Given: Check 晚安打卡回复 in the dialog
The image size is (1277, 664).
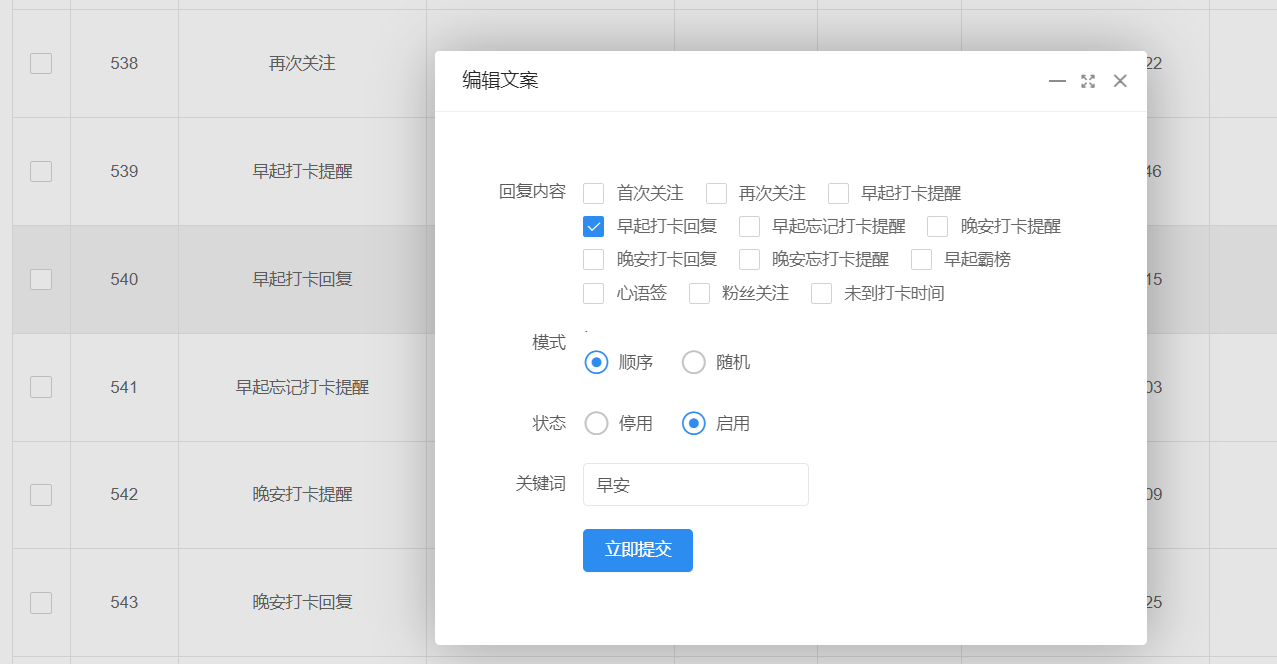Looking at the screenshot, I should tap(594, 259).
